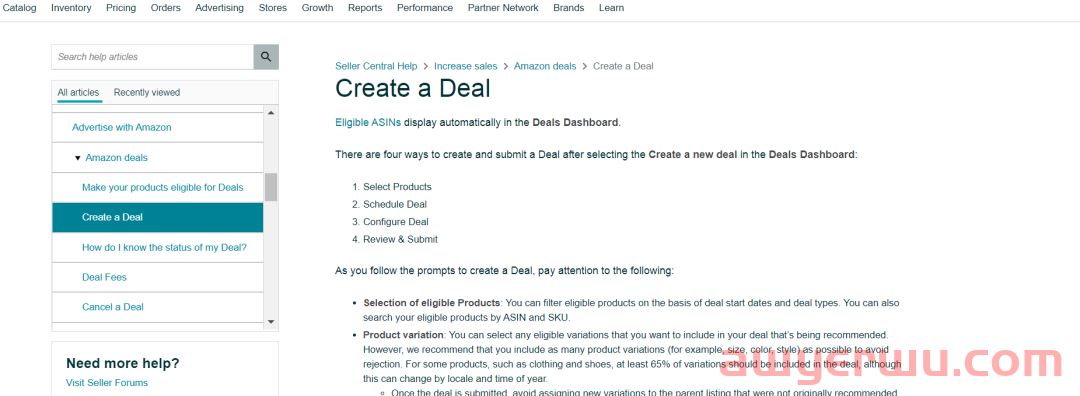
Task: Collapse the Amazon deals tree node
Action: point(78,158)
